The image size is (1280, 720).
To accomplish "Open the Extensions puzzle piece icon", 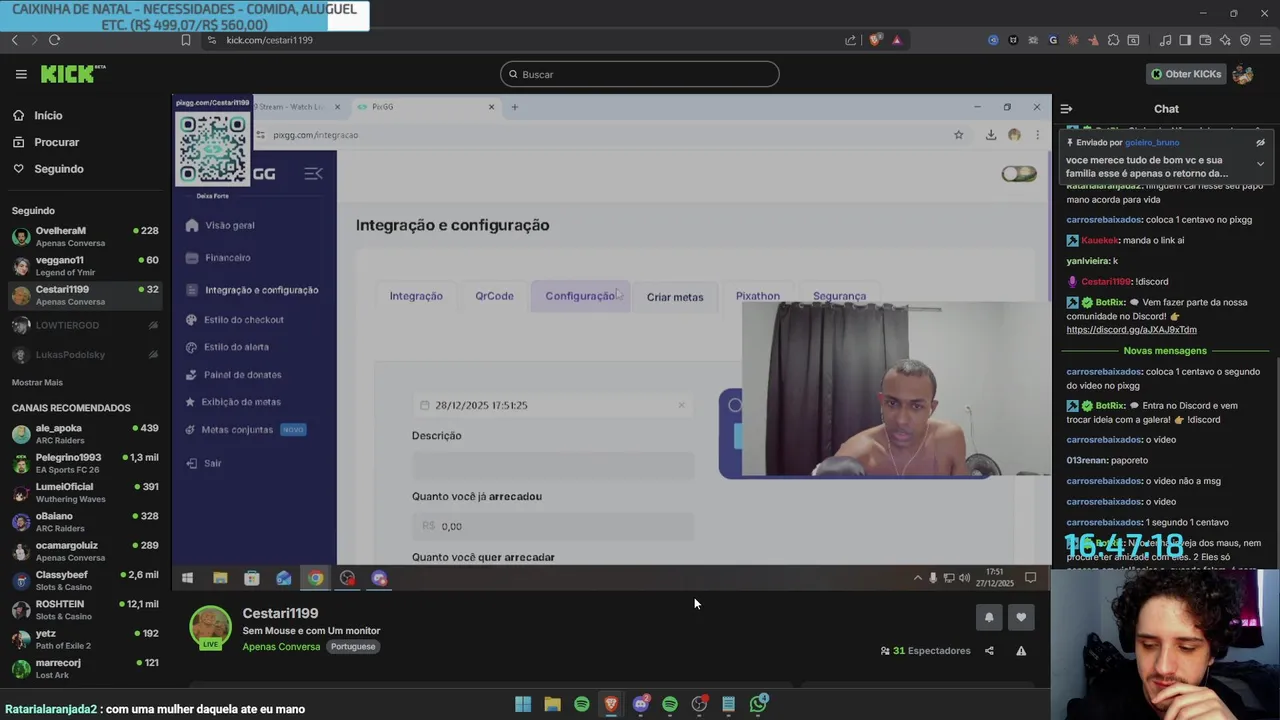I will 1113,40.
